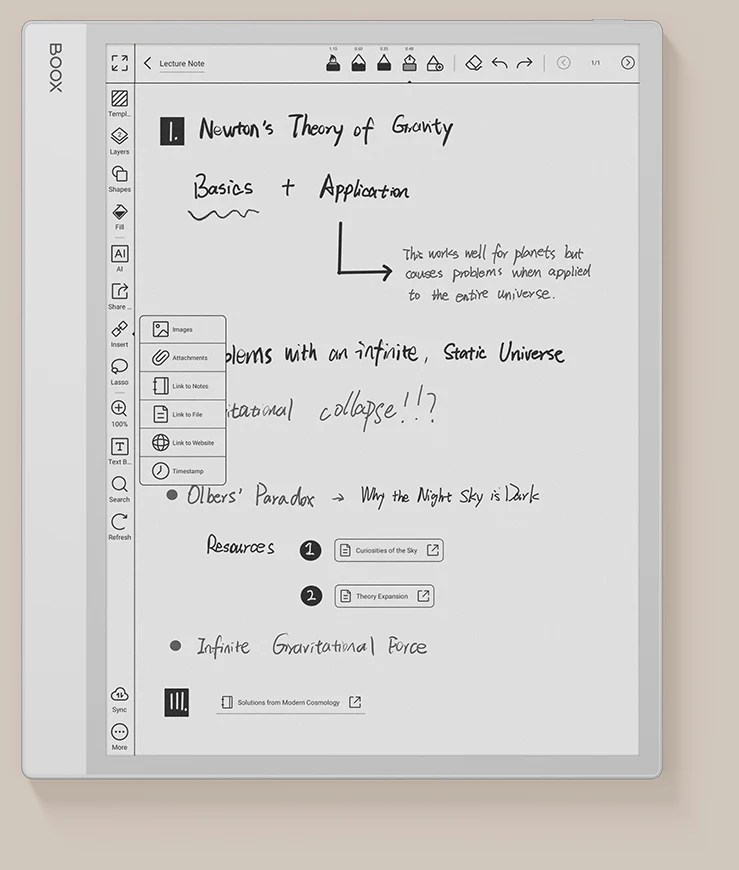Select Link to Website option
This screenshot has width=739, height=870.
click(x=182, y=442)
